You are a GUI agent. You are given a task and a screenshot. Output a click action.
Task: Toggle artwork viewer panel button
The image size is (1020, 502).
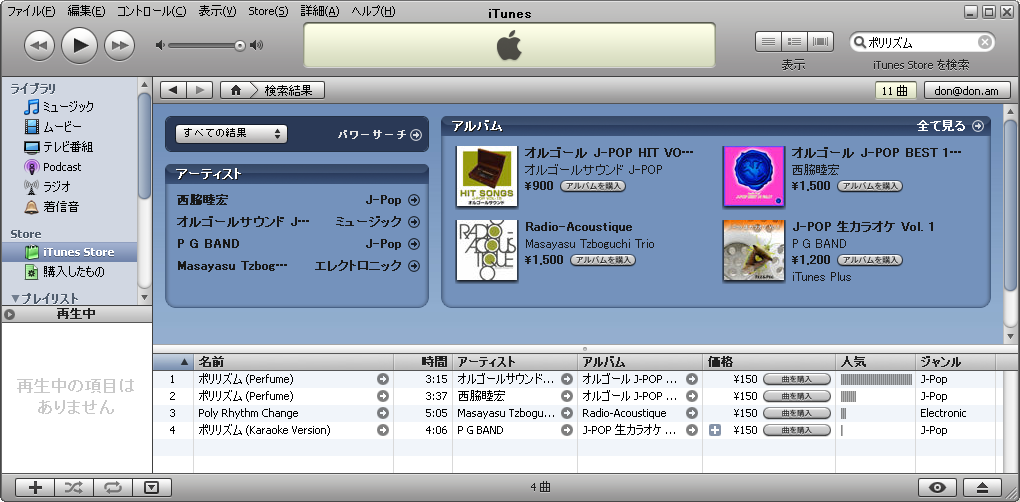(152, 487)
